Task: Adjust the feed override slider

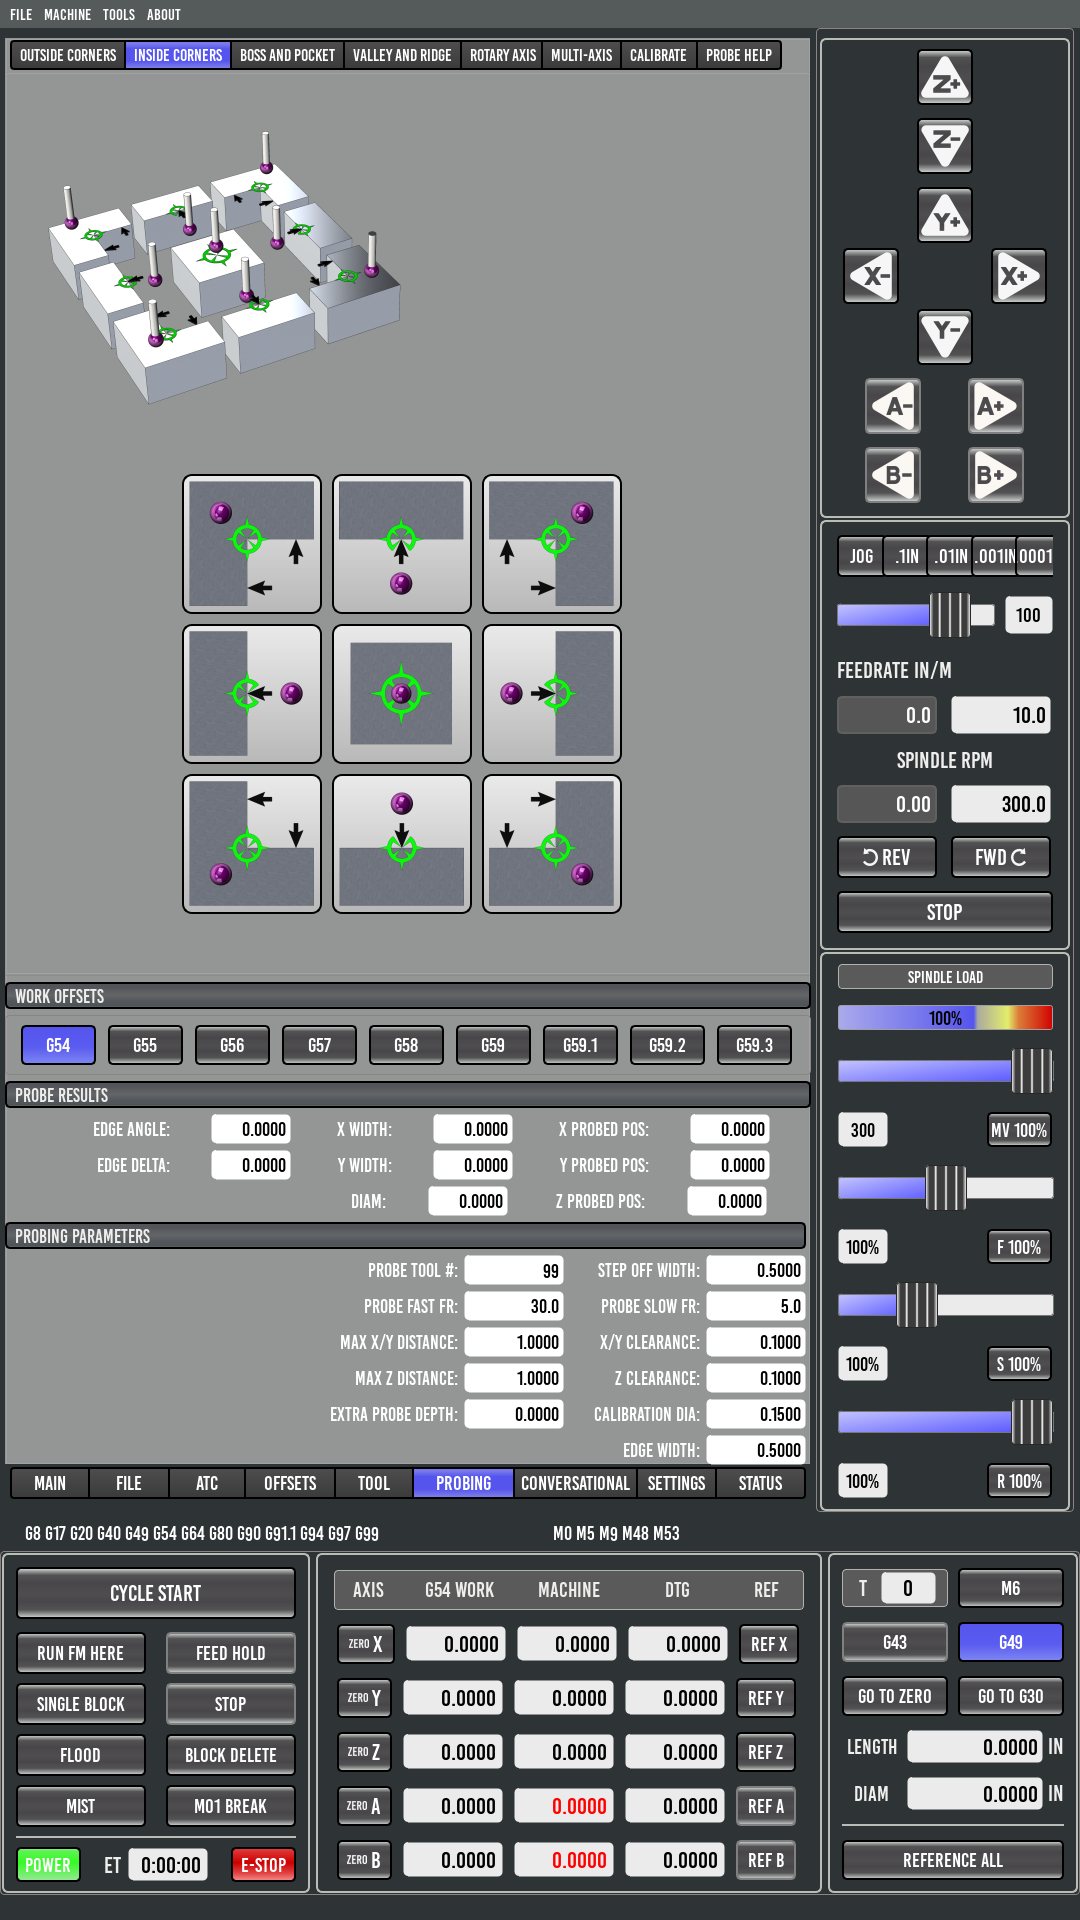Action: (x=945, y=1188)
